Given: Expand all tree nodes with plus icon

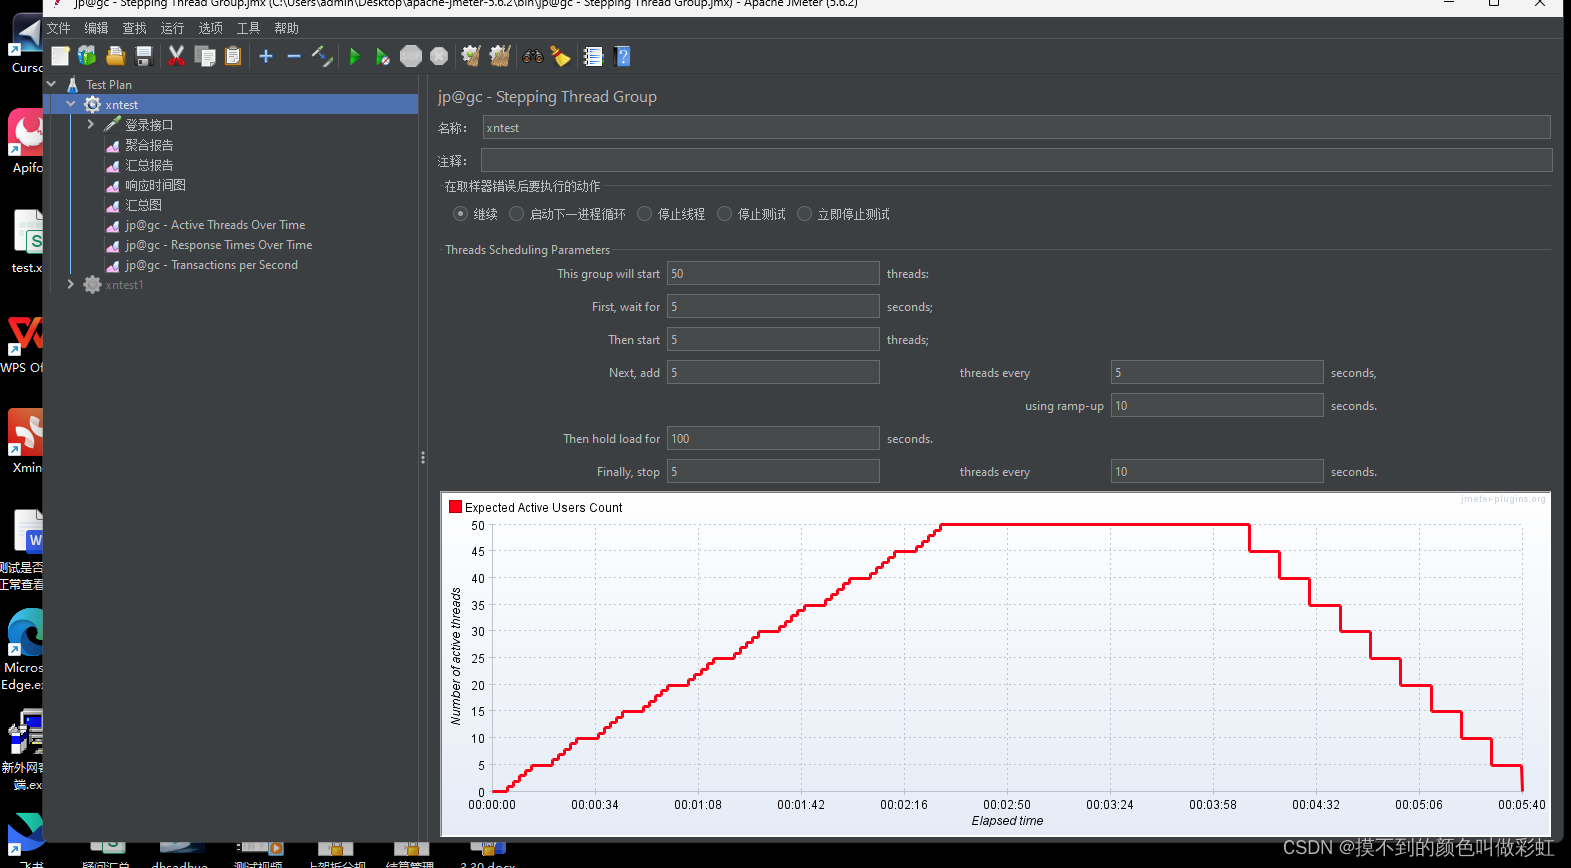Looking at the screenshot, I should (x=266, y=56).
